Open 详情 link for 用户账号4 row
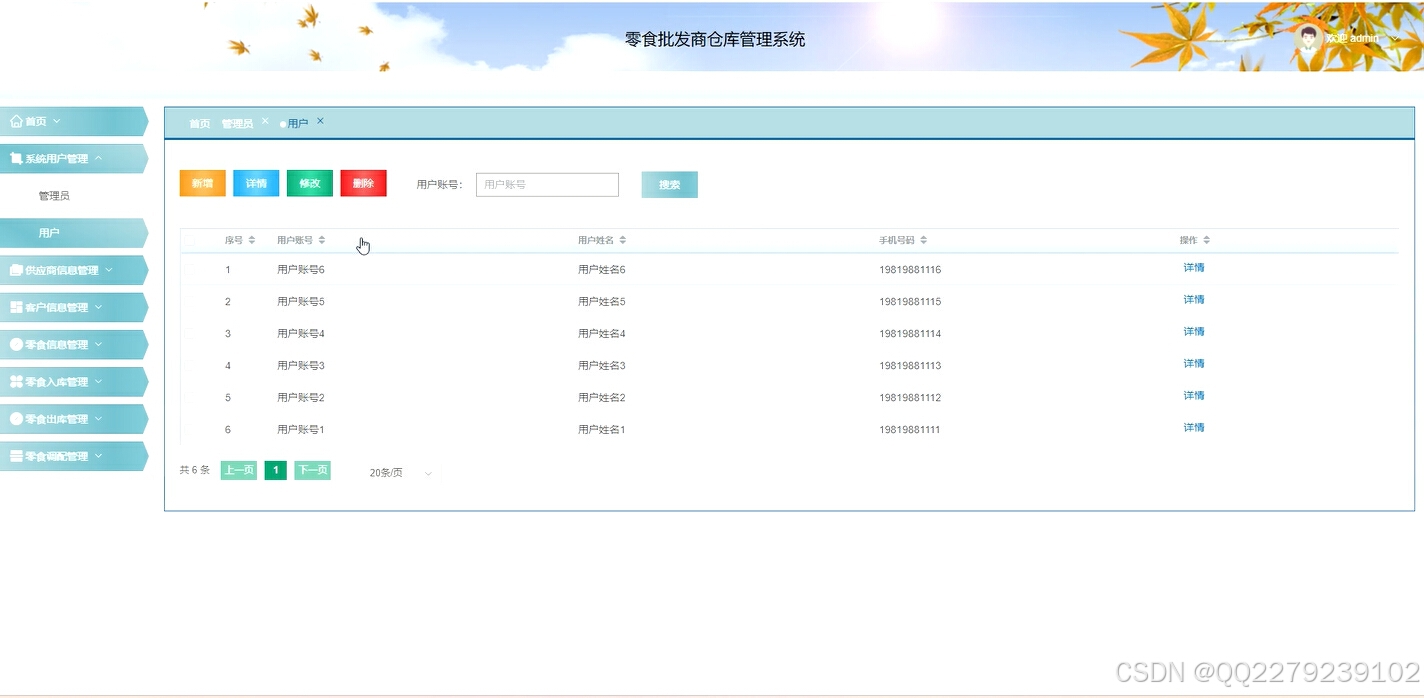Screen dimensions: 1424x698 click(1193, 331)
